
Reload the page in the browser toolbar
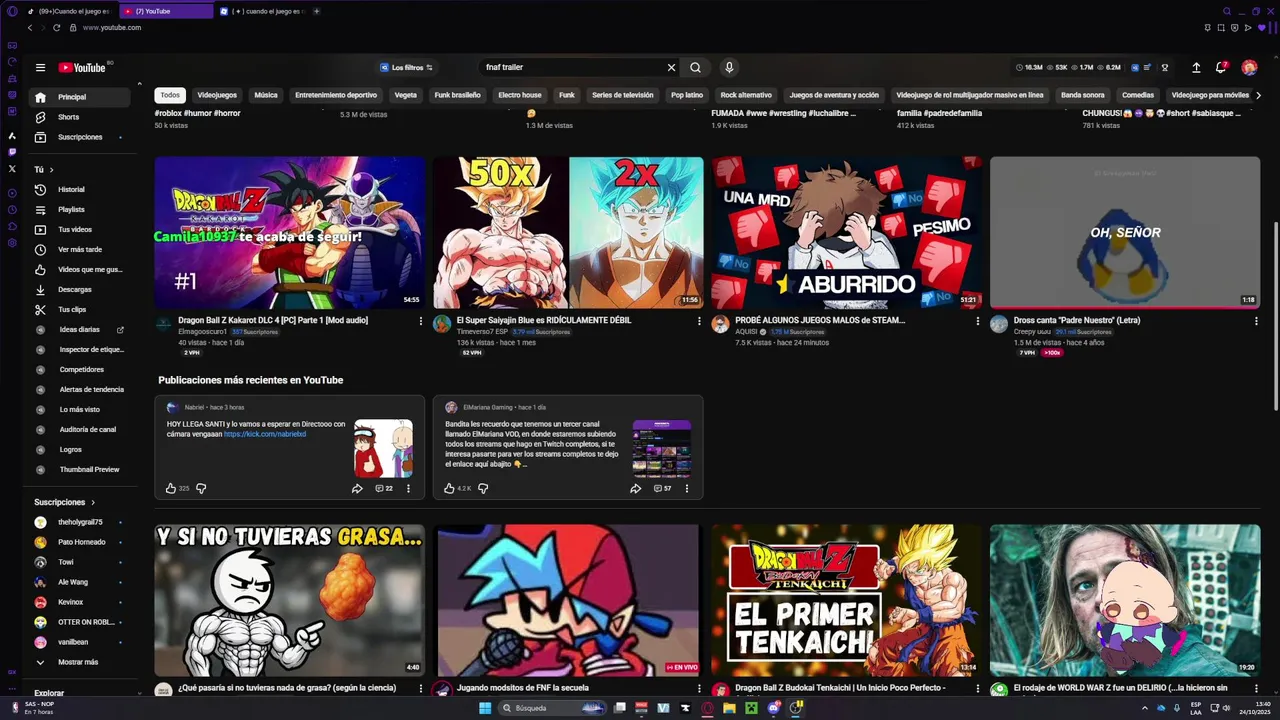click(57, 28)
